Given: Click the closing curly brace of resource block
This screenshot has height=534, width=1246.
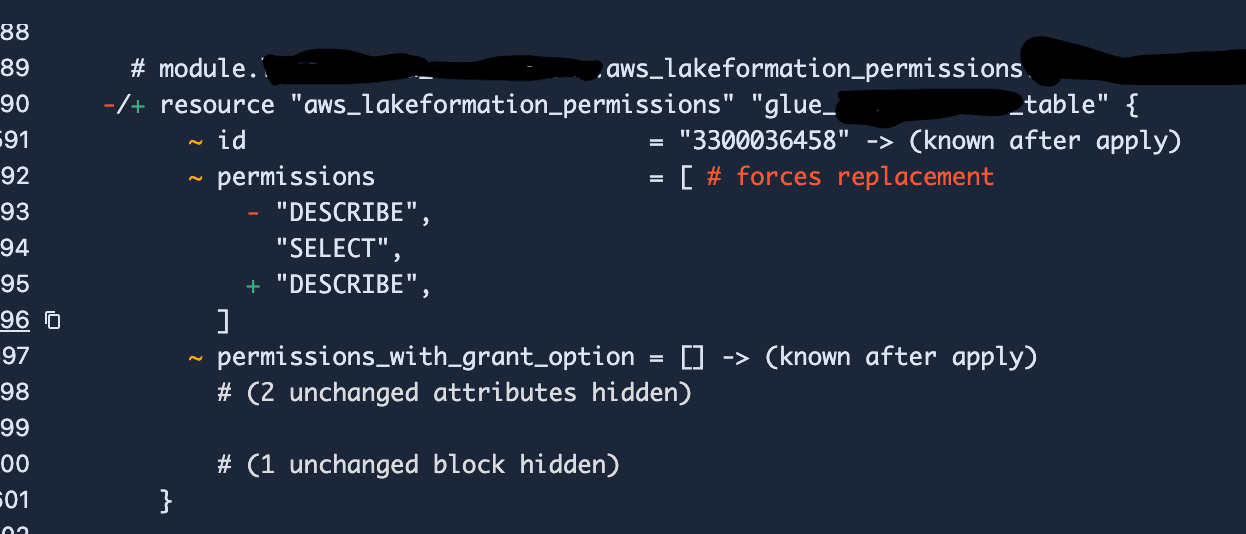Looking at the screenshot, I should [x=166, y=500].
